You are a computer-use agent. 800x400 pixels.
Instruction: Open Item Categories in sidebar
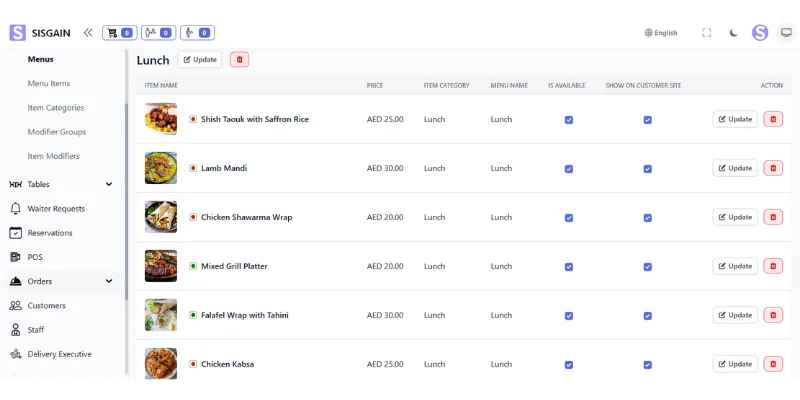[56, 108]
